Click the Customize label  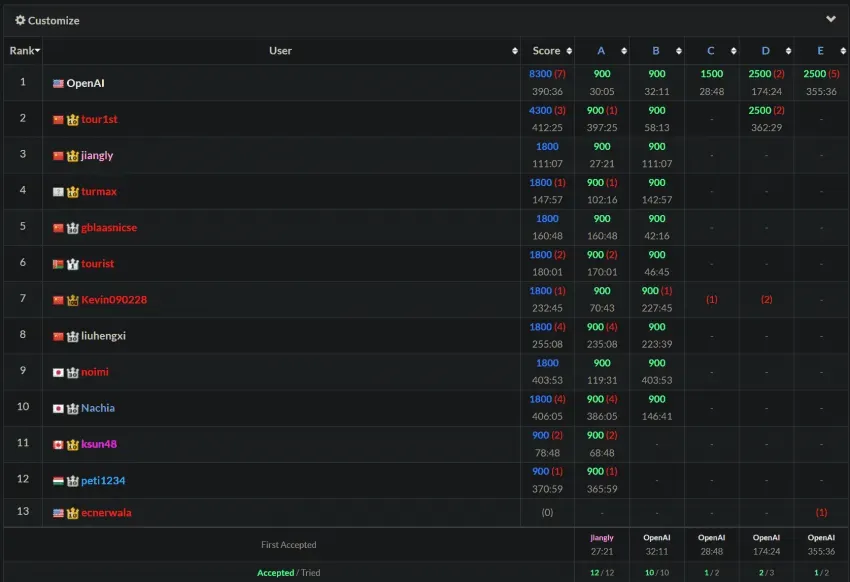point(53,21)
